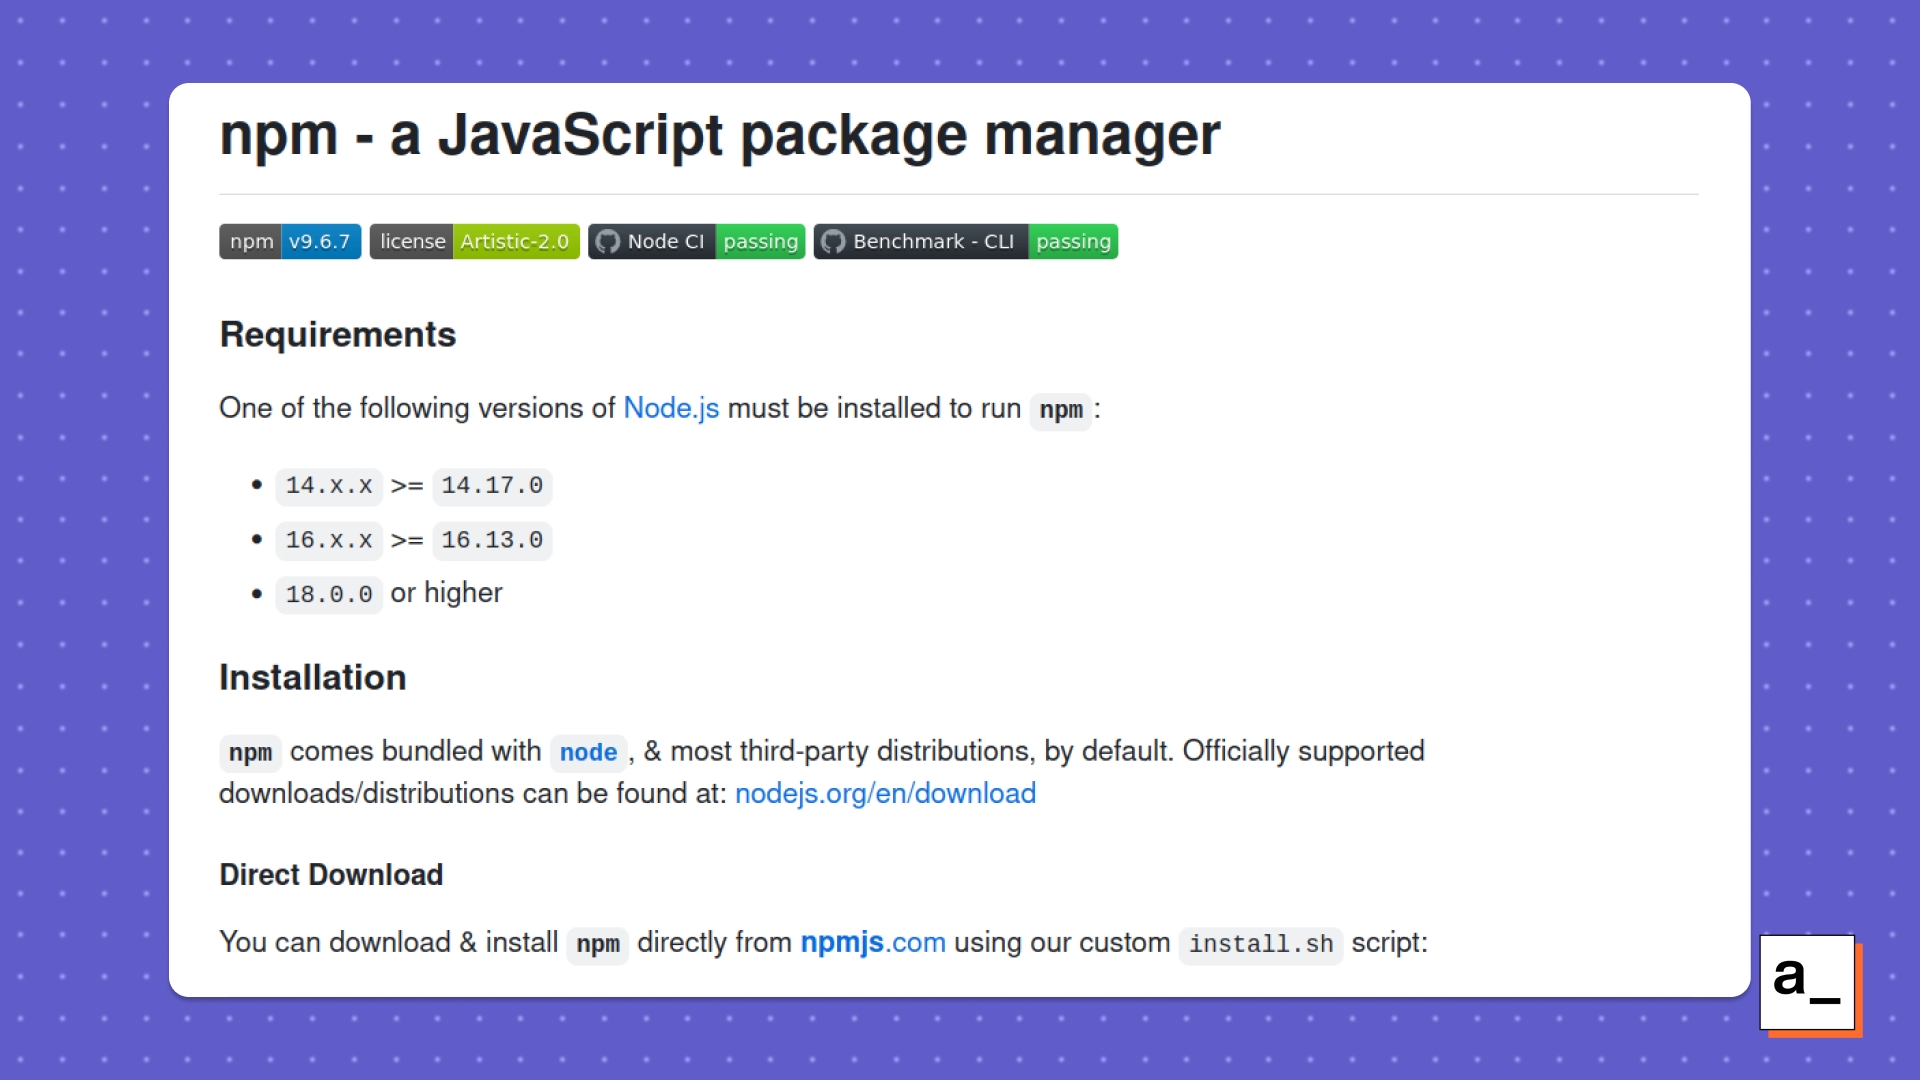
Task: Click the npm v9.6.7 version badge
Action: (x=290, y=242)
